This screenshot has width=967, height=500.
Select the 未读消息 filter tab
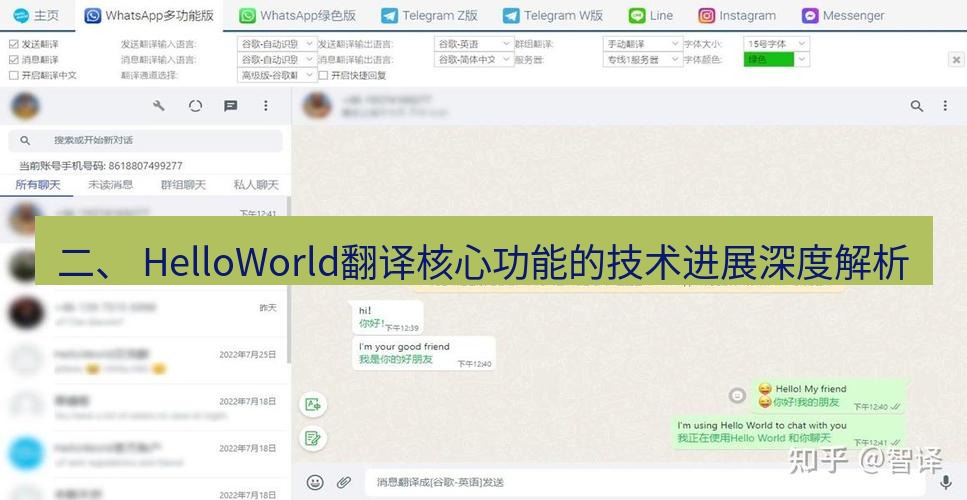110,185
